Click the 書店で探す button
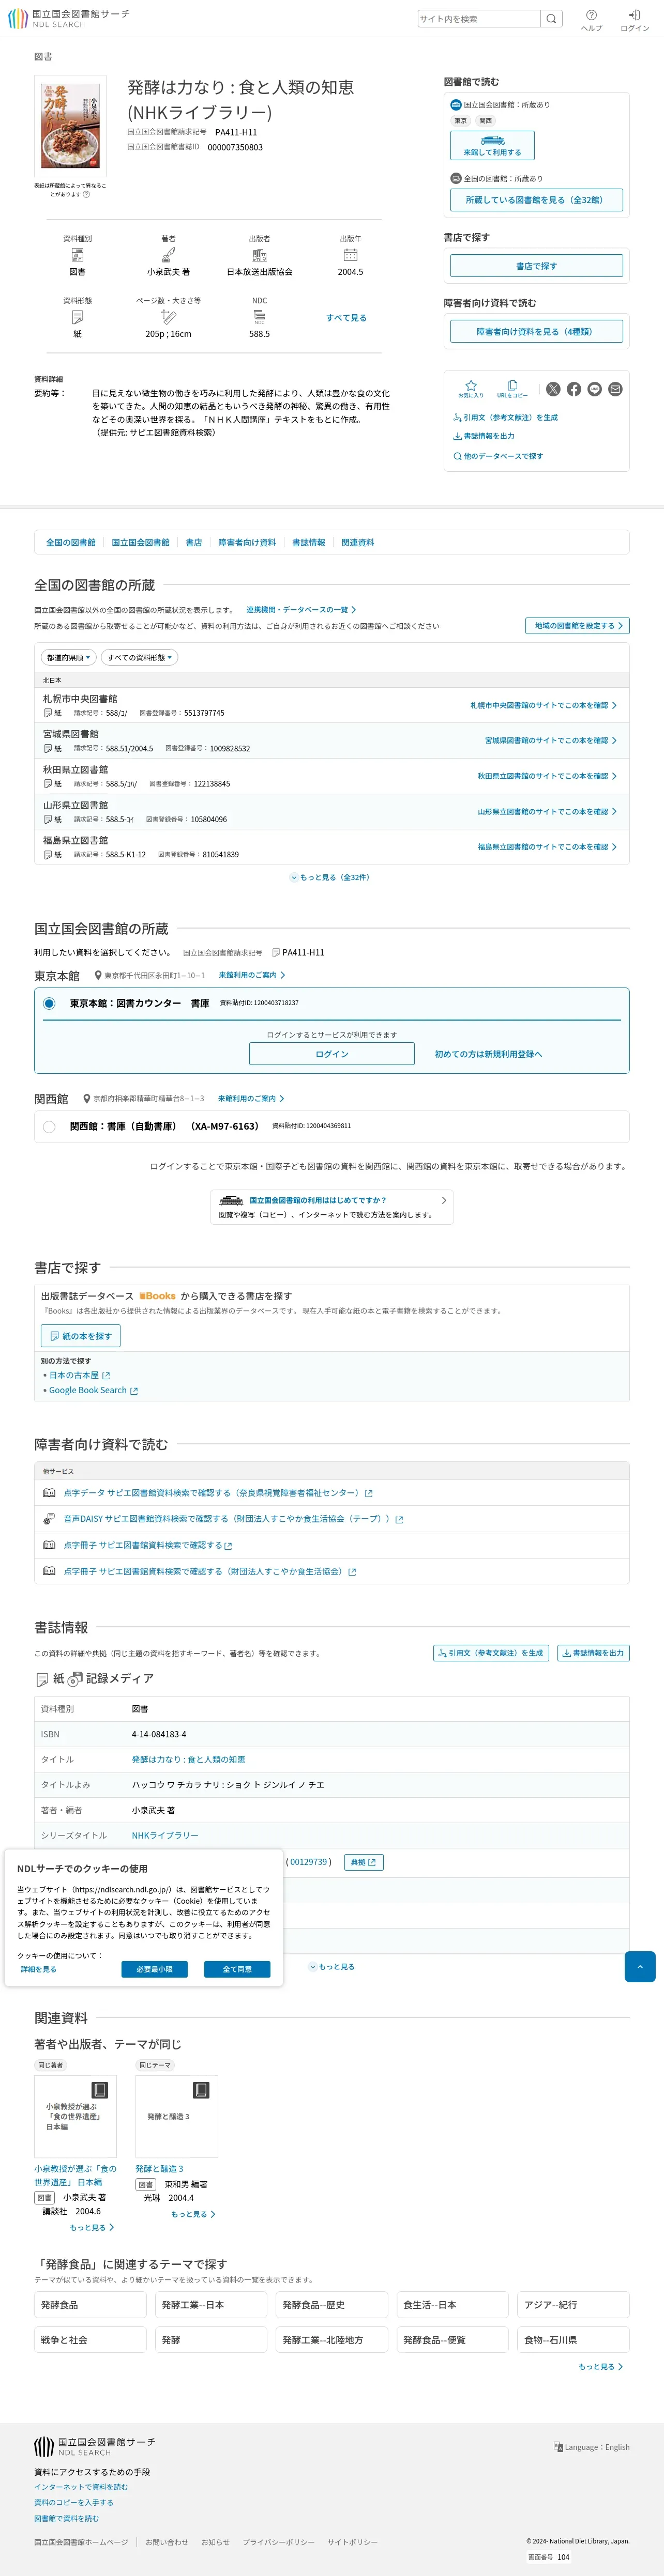The height and width of the screenshot is (2576, 664). (x=536, y=266)
